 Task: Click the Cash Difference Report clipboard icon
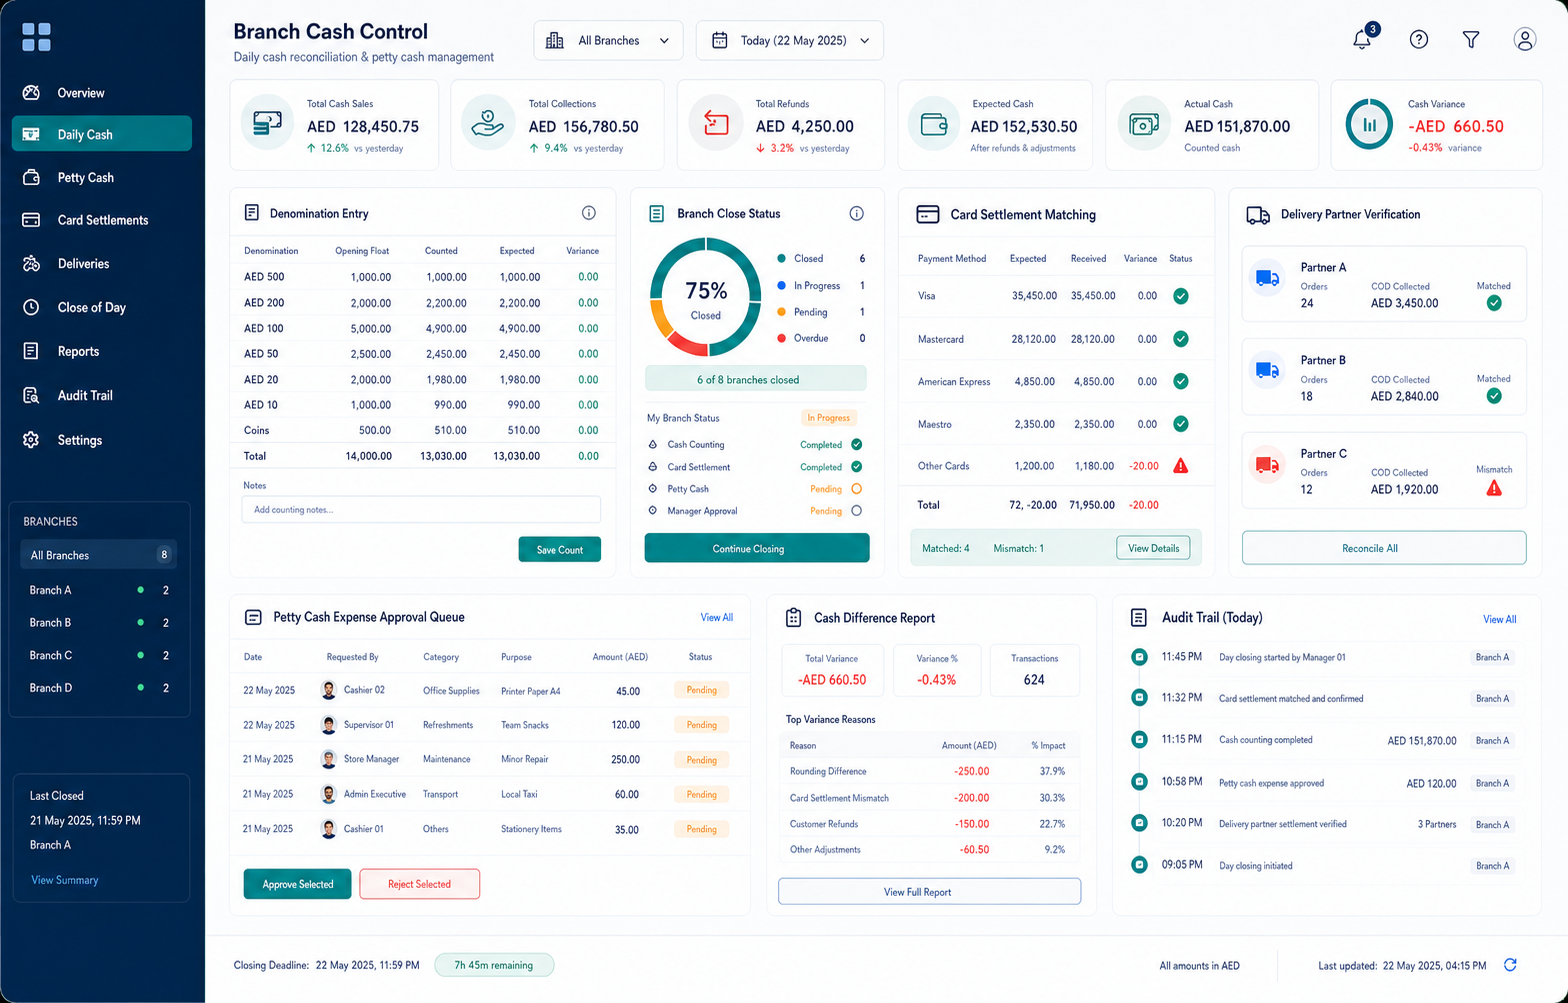[793, 617]
